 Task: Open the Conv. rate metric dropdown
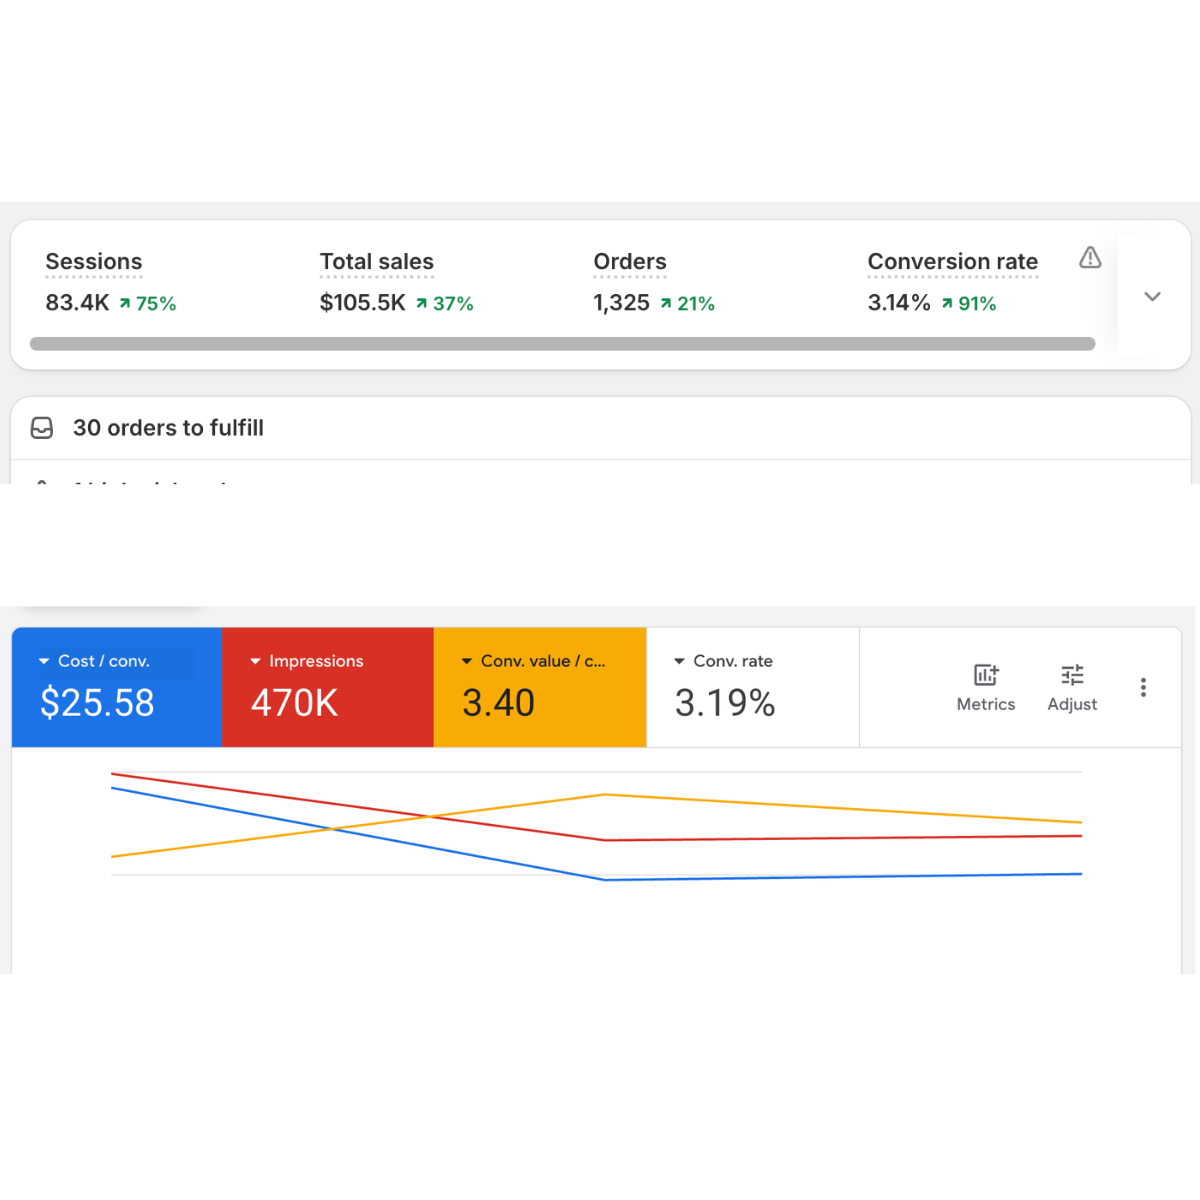pyautogui.click(x=678, y=660)
